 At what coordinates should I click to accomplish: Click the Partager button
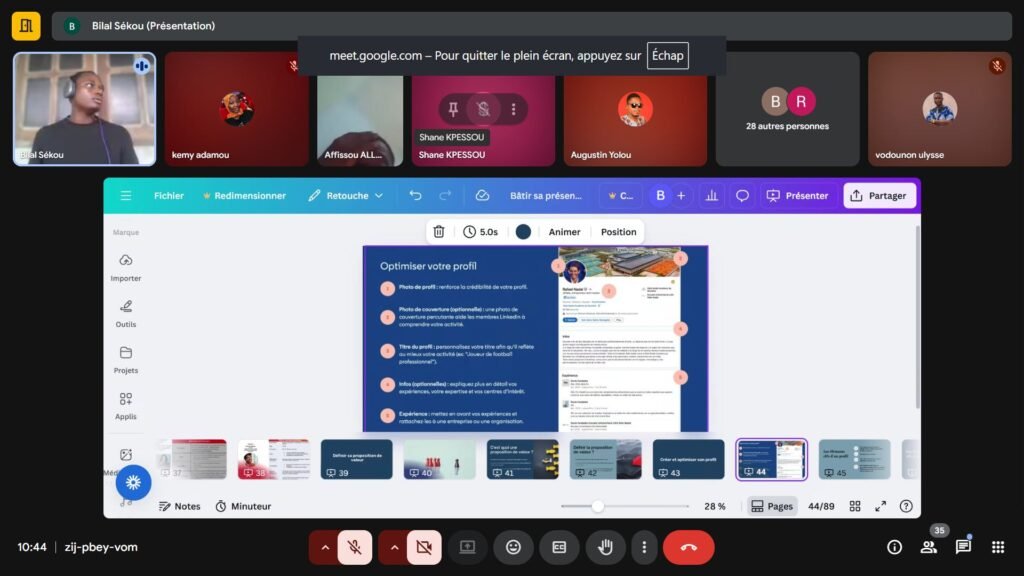coord(878,196)
